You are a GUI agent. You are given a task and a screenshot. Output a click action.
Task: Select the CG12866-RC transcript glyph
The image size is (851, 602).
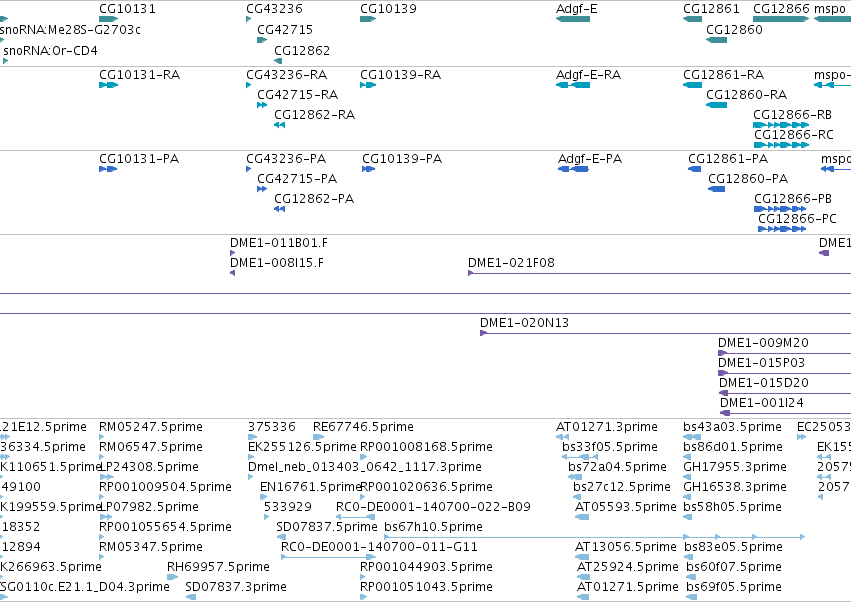click(x=782, y=145)
